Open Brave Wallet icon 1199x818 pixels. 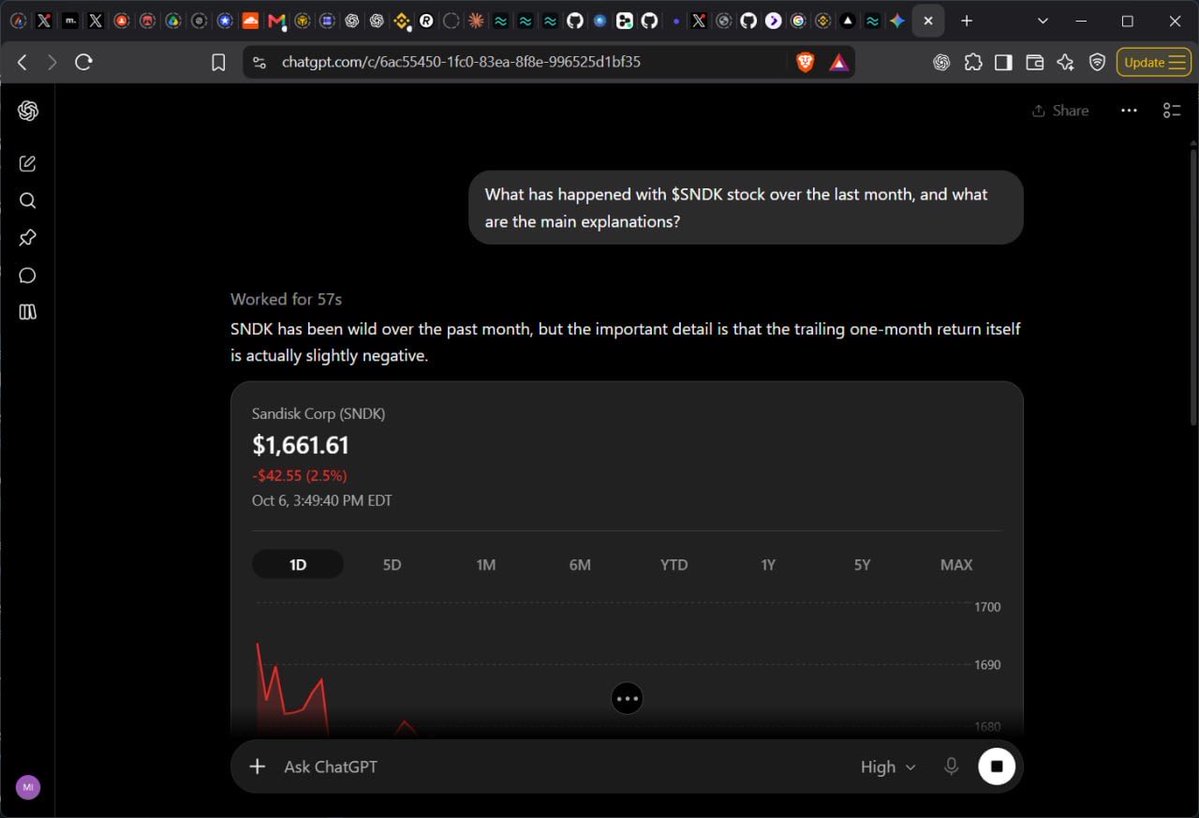click(x=1035, y=63)
